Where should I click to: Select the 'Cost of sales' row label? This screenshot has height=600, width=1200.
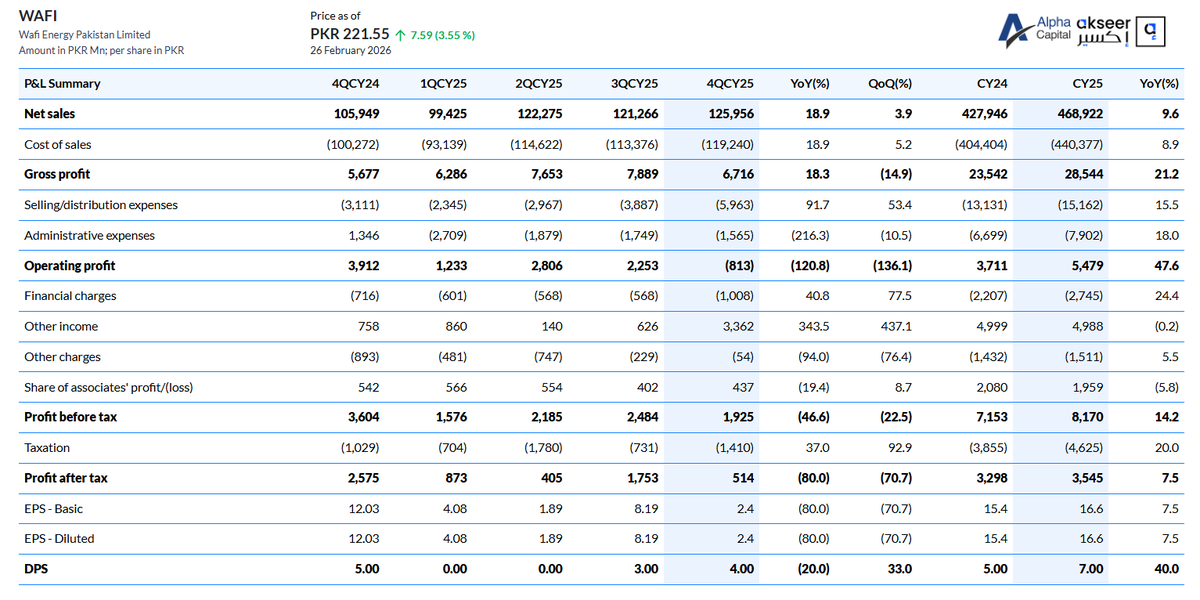(58, 145)
